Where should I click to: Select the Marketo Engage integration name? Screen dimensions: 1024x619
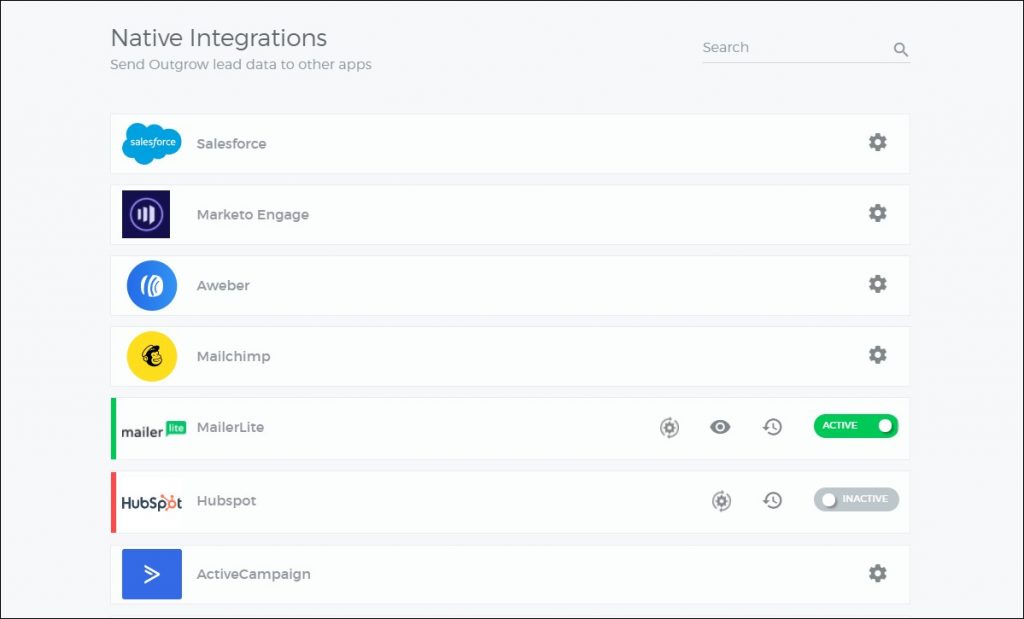tap(252, 215)
